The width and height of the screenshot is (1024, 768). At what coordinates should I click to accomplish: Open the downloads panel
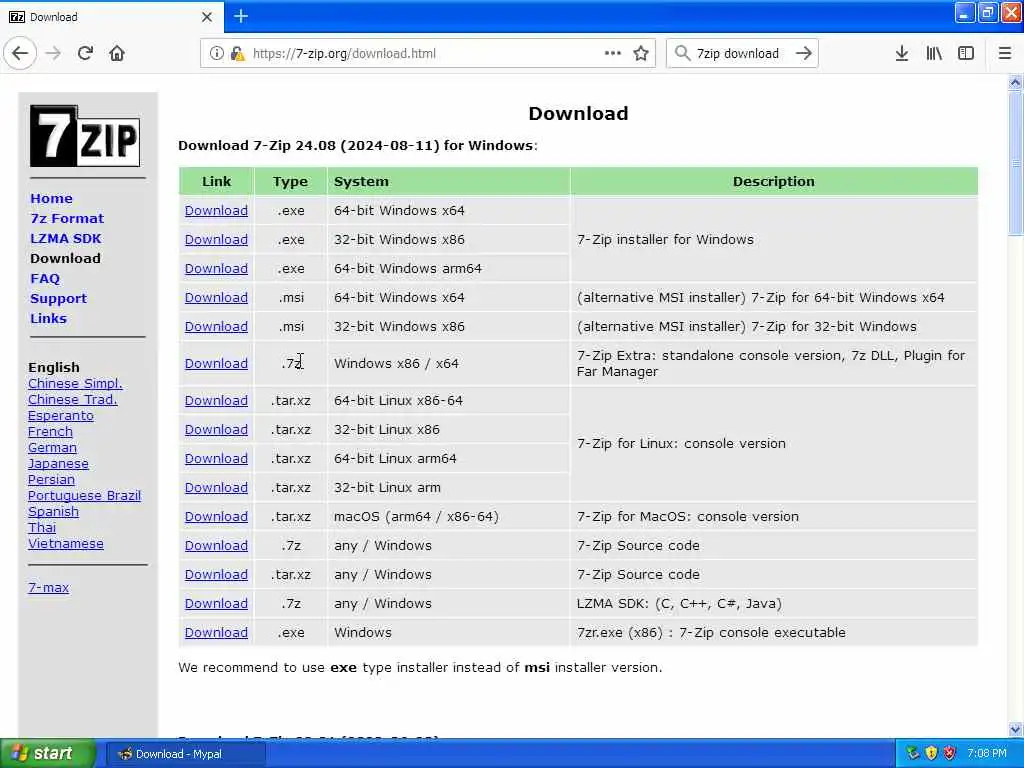pos(902,53)
